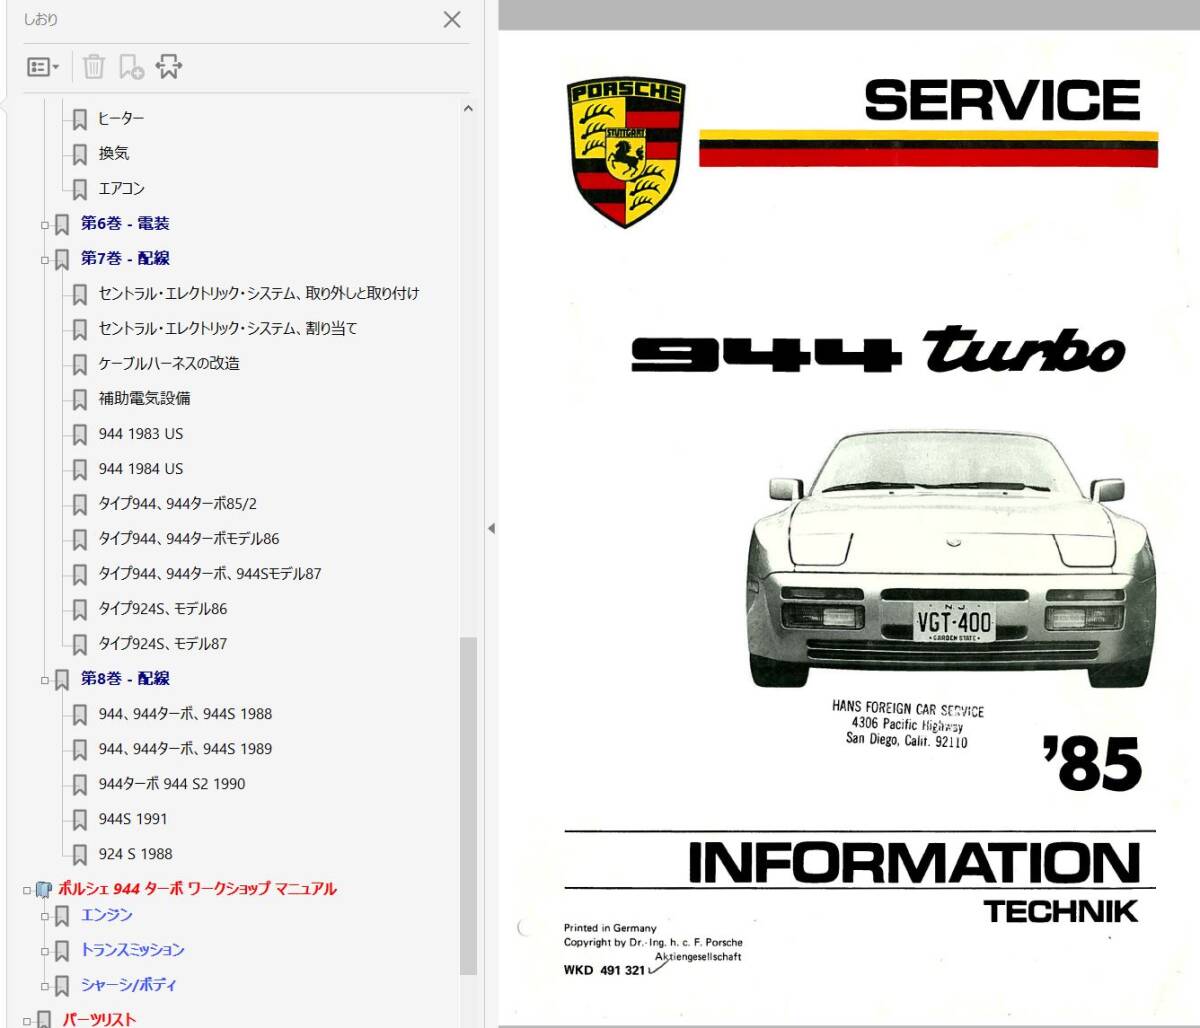Open 944、944ターボ、944S 1989 bookmark
The image size is (1200, 1028).
coord(185,748)
